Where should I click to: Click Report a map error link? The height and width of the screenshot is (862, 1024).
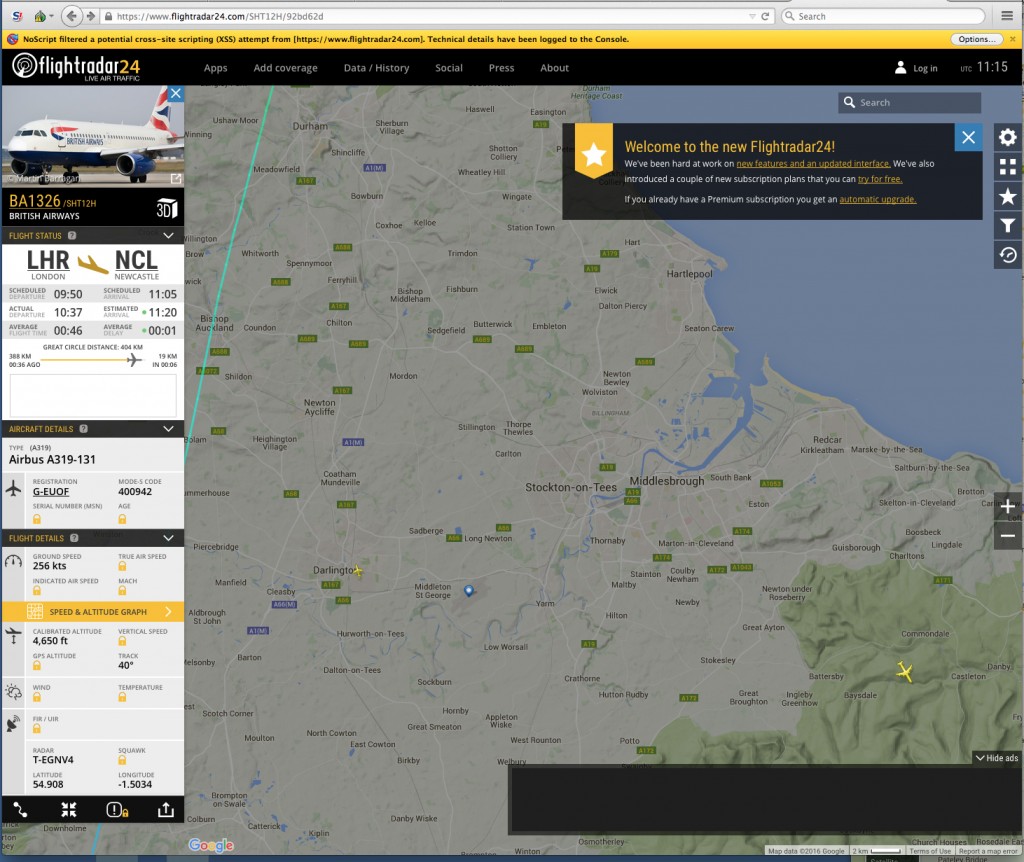(988, 851)
